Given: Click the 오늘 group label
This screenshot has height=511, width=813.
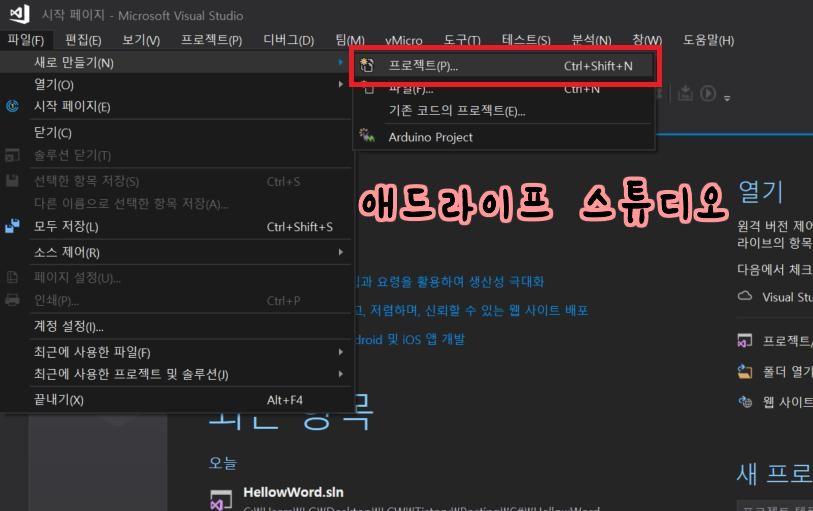Looking at the screenshot, I should pos(223,462).
